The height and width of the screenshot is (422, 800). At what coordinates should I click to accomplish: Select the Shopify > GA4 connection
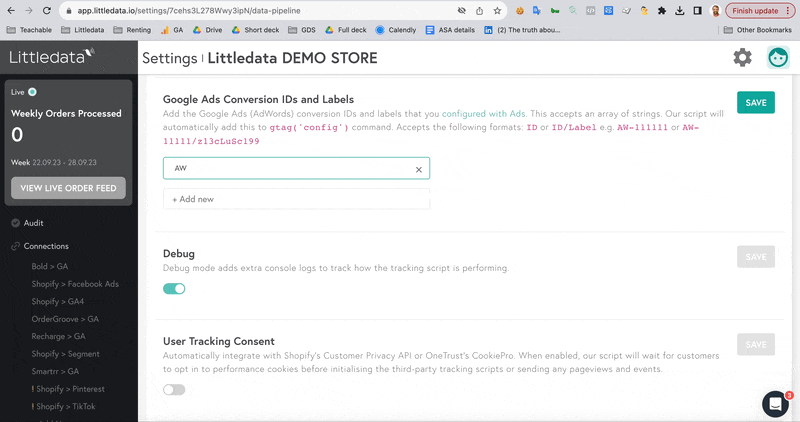(58, 302)
